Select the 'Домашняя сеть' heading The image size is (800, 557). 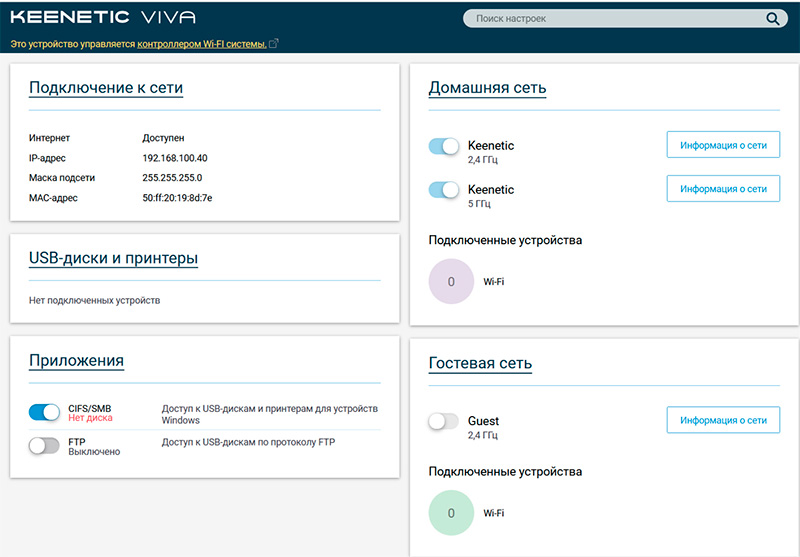487,88
